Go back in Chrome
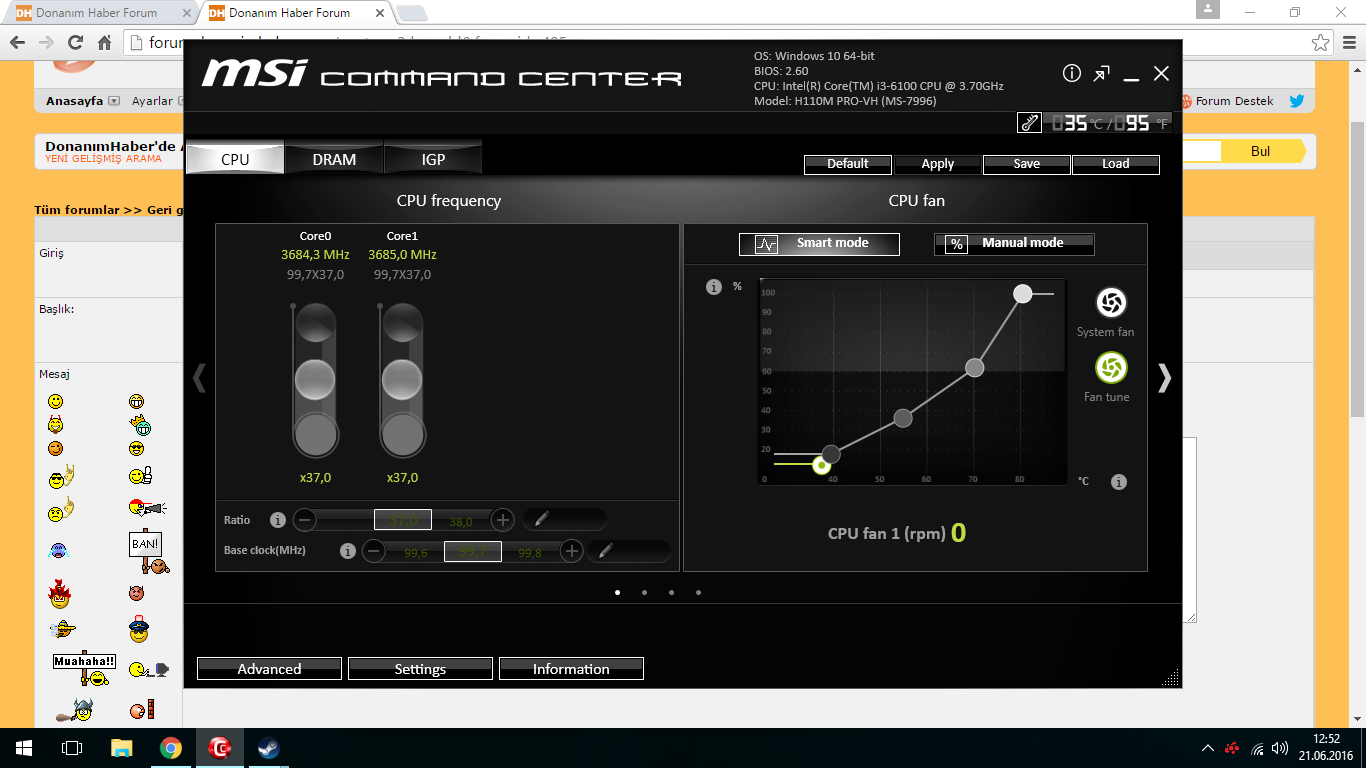Viewport: 1366px width, 768px height. (16, 43)
